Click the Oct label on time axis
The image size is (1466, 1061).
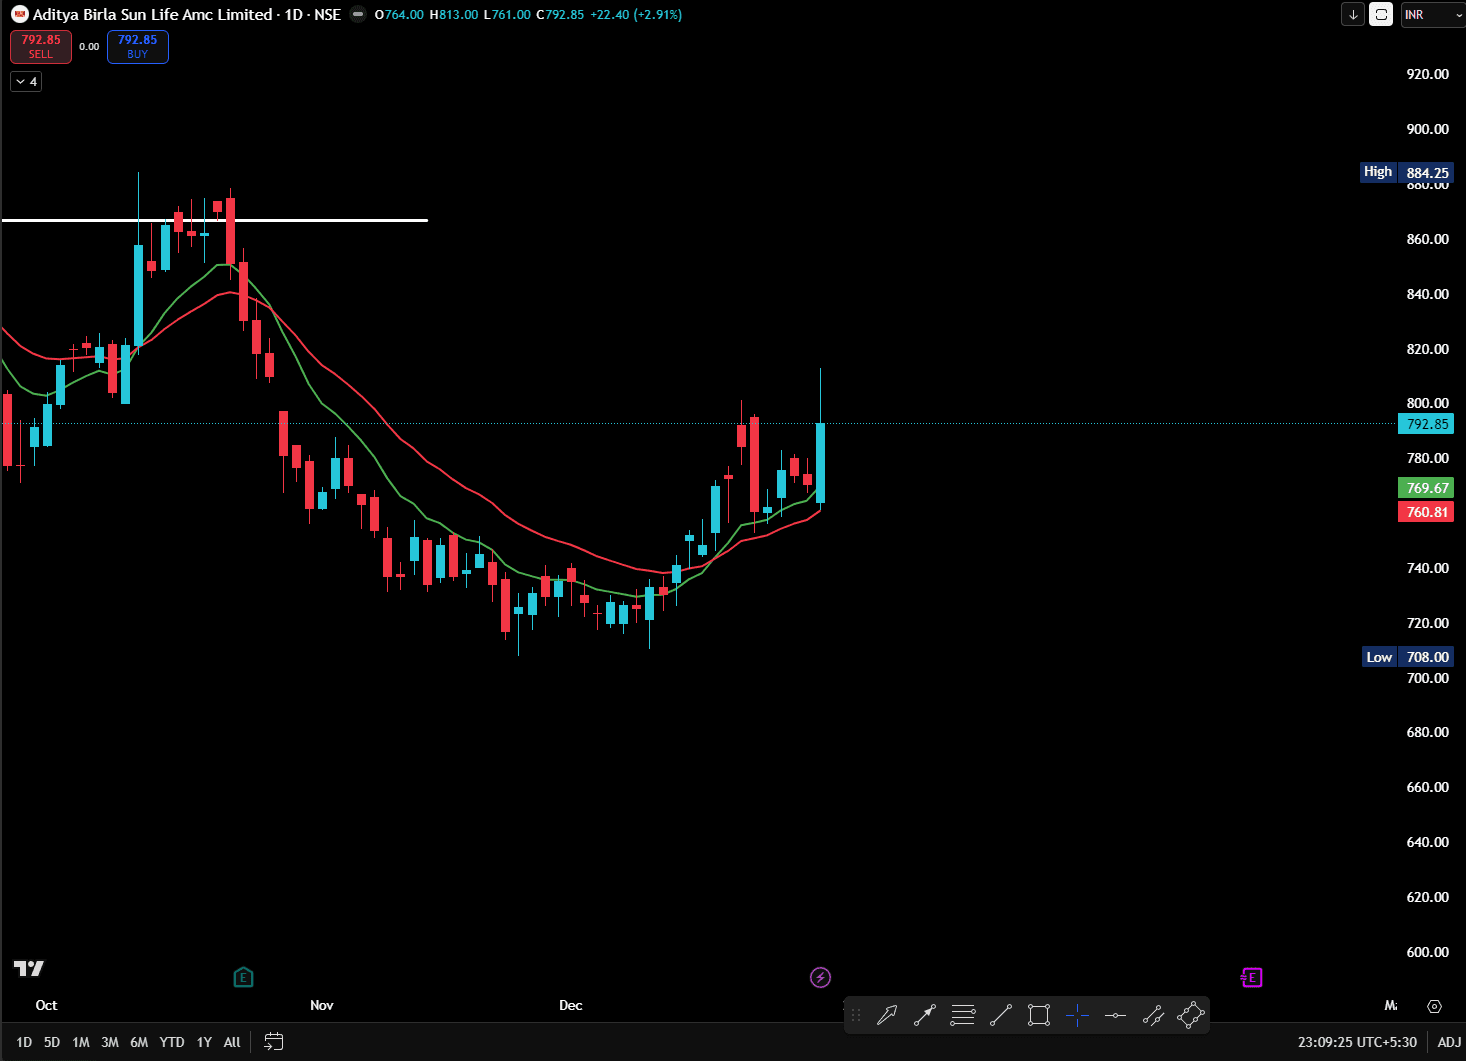pos(46,1005)
